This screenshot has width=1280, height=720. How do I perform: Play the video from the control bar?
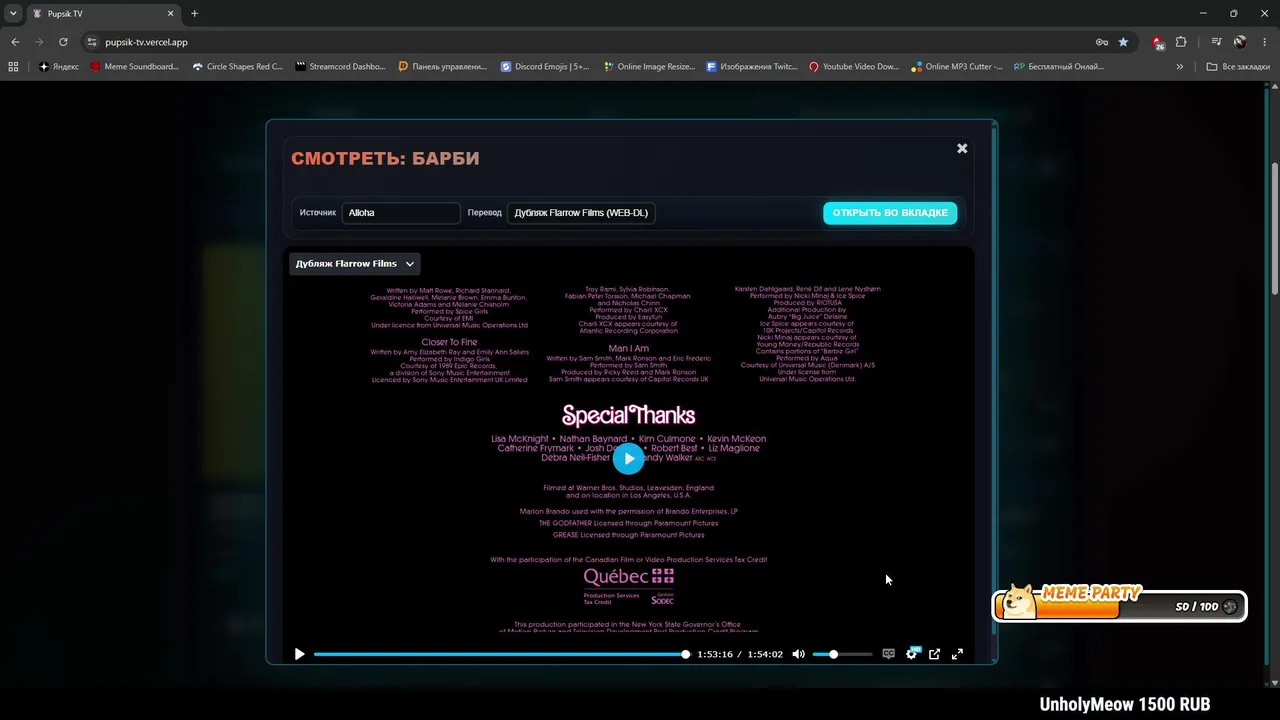299,654
